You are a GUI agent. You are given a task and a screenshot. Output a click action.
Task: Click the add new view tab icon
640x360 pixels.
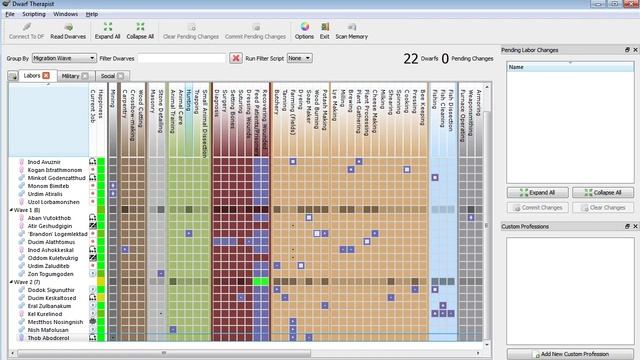pyautogui.click(x=13, y=76)
